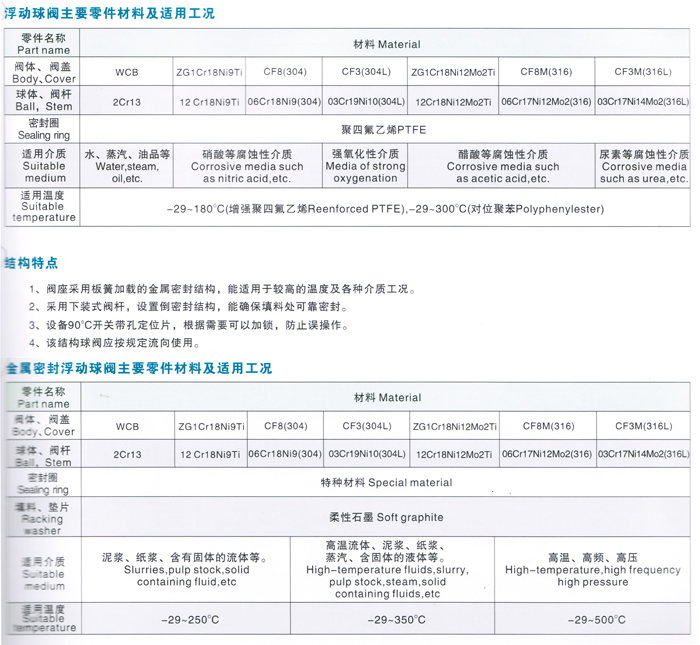Click the heading 金属密封浮动球阀主要零件材料及适用工况
The width and height of the screenshot is (700, 645).
coord(138,368)
